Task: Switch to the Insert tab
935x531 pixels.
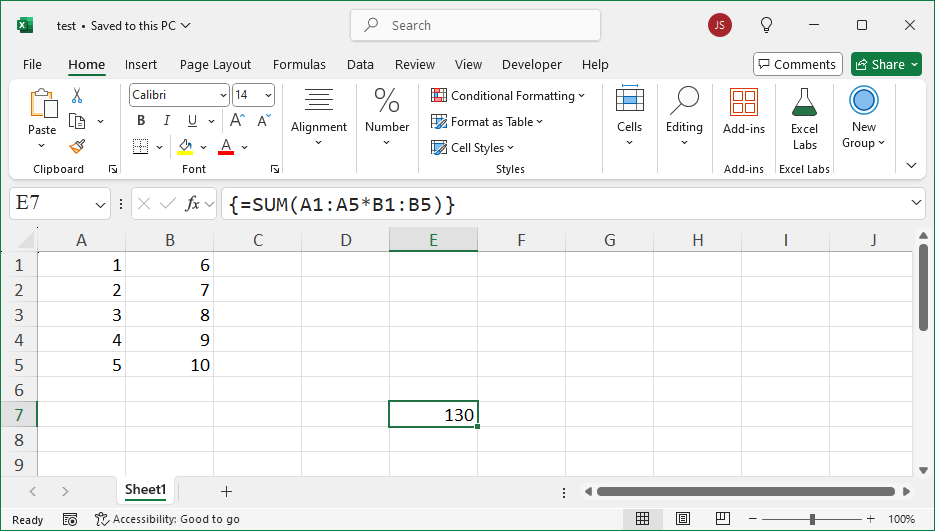Action: point(141,64)
